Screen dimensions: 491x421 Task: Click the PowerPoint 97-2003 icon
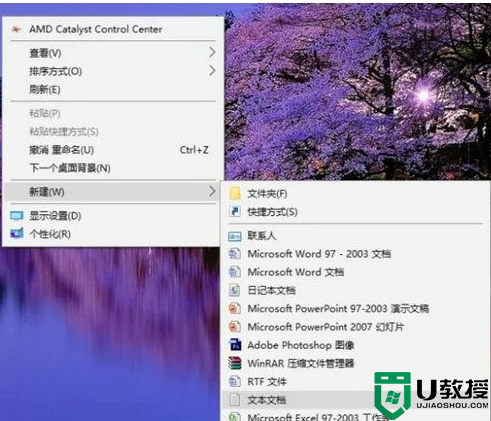click(x=235, y=308)
